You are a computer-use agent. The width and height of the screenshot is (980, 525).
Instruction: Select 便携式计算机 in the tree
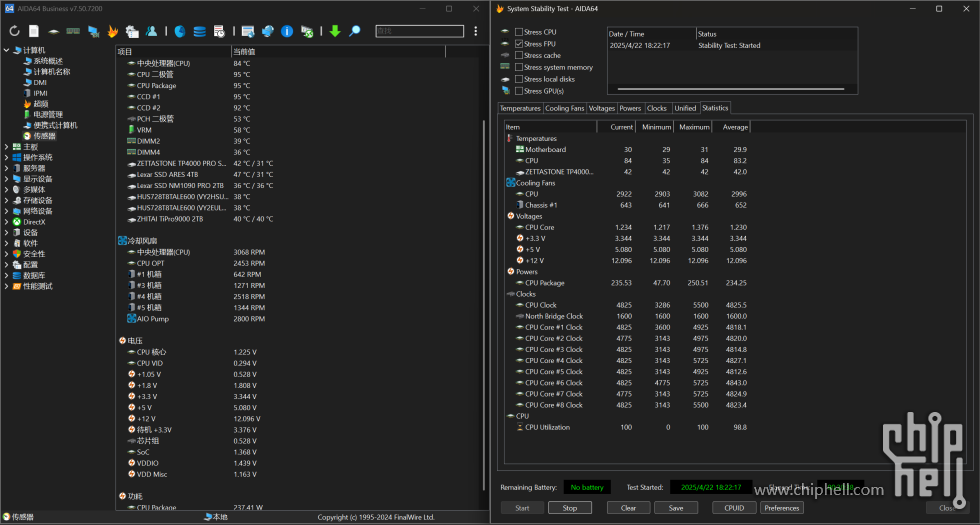[x=56, y=125]
